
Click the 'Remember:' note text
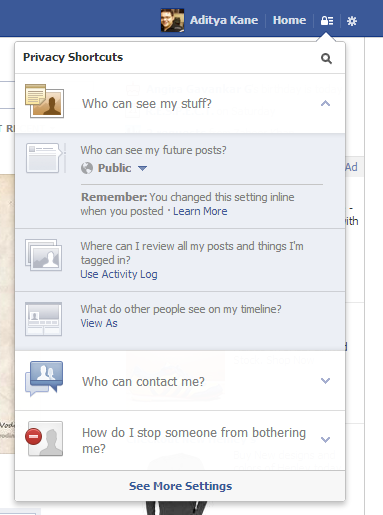coord(187,204)
